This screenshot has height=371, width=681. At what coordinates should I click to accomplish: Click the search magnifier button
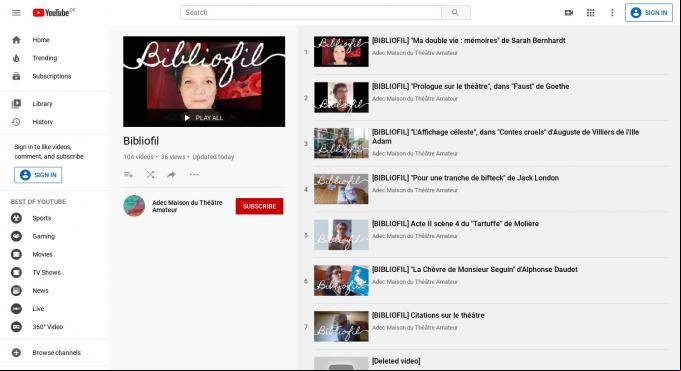[455, 13]
